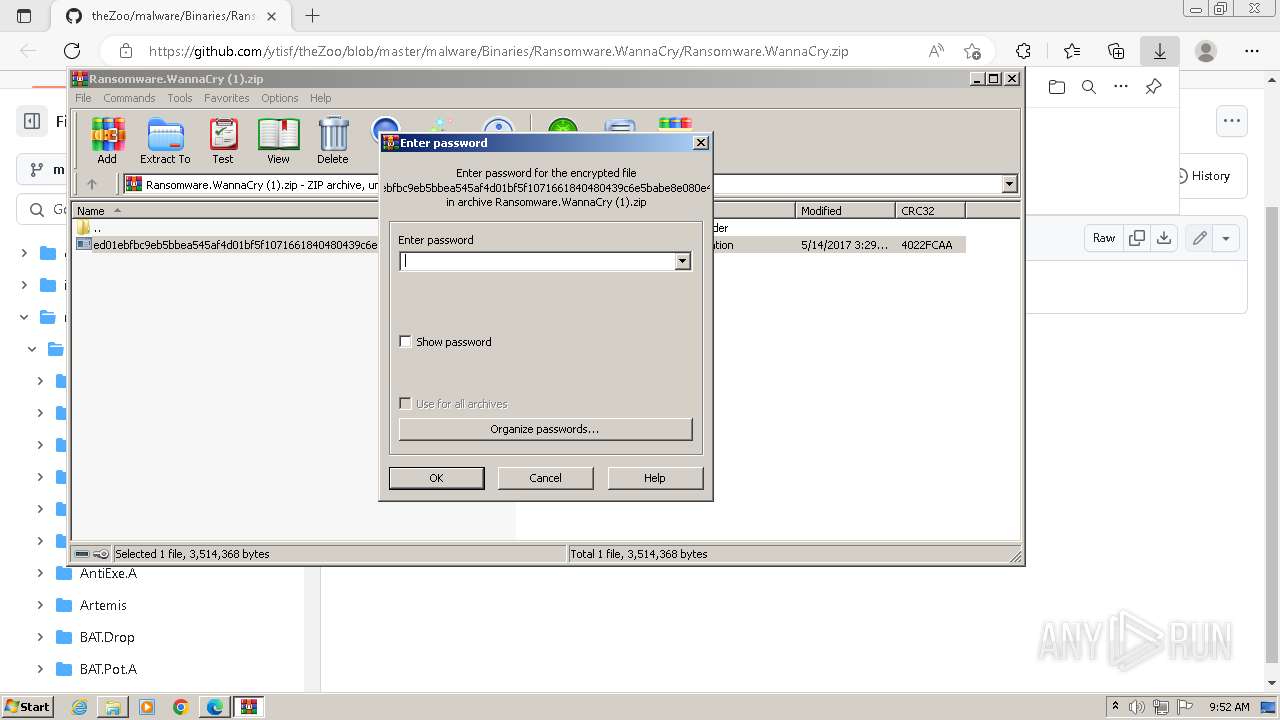Click Cancel in password dialog
1280x720 pixels.
pyautogui.click(x=545, y=478)
